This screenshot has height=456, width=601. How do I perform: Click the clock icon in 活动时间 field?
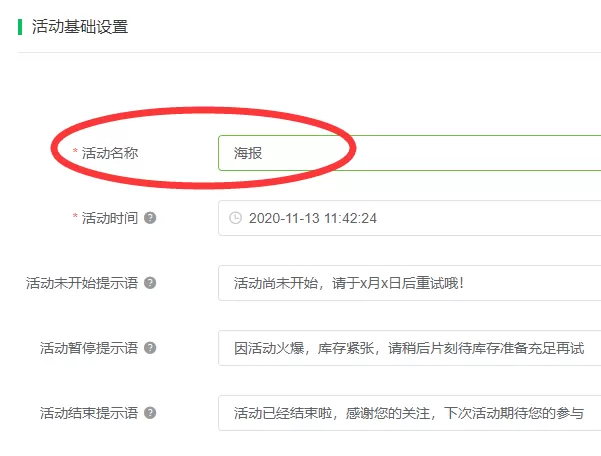[x=235, y=218]
